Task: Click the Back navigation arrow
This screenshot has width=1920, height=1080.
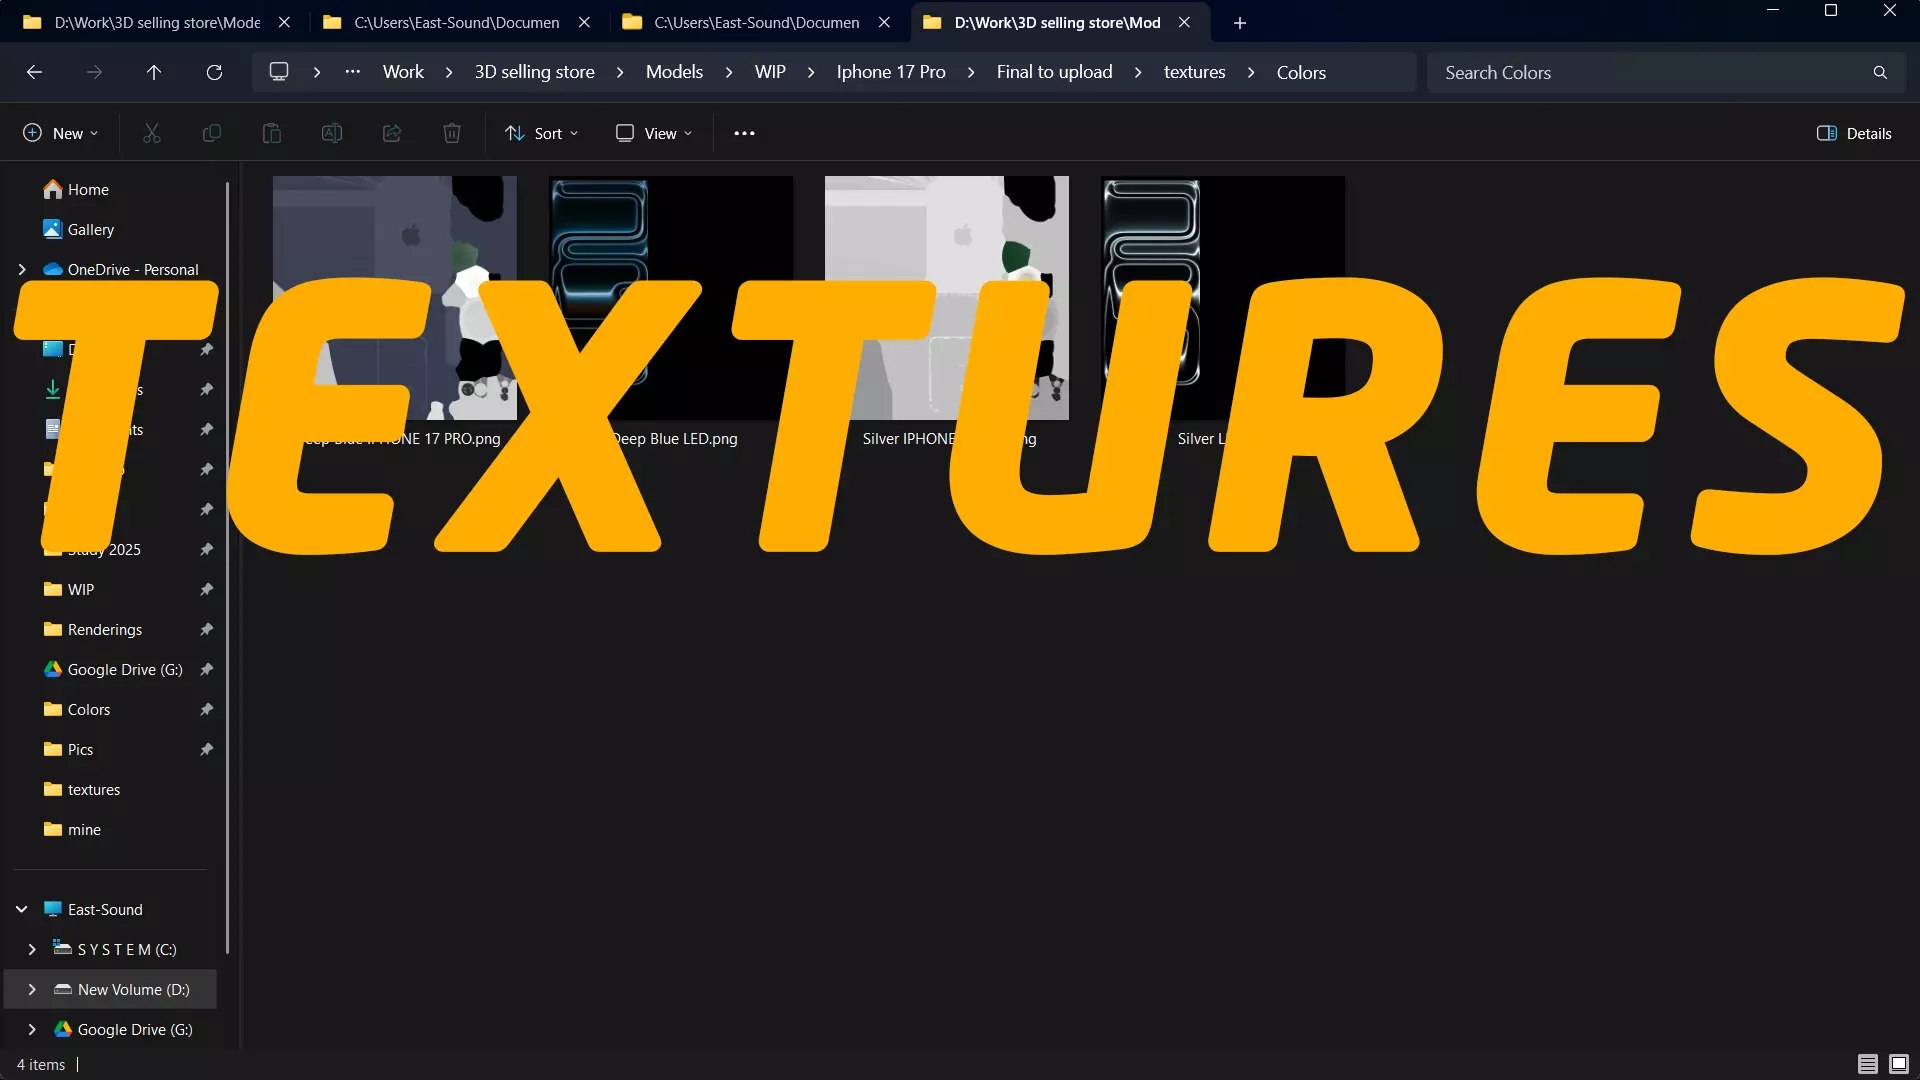Action: pos(34,72)
